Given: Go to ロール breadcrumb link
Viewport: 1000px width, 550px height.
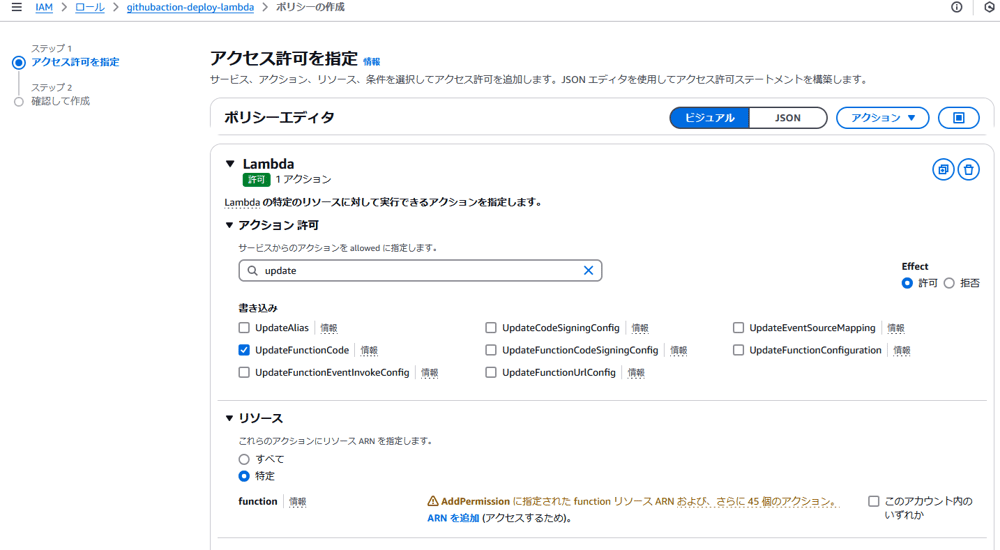Looking at the screenshot, I should [x=90, y=8].
